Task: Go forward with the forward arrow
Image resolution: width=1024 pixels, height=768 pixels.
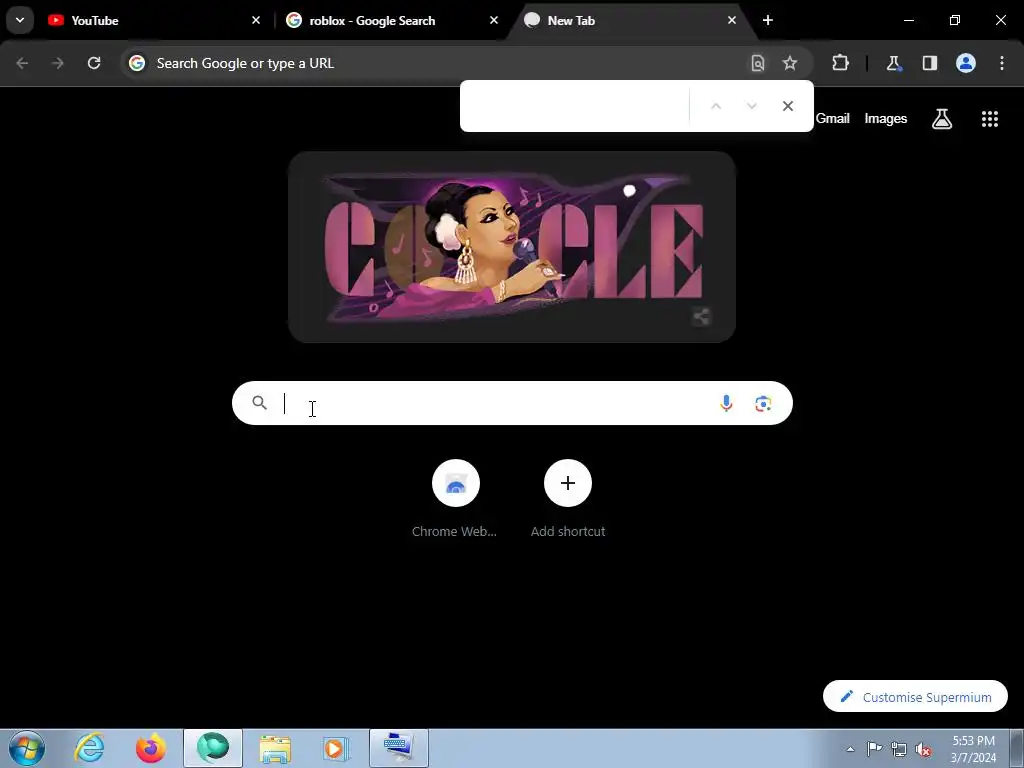Action: click(58, 63)
